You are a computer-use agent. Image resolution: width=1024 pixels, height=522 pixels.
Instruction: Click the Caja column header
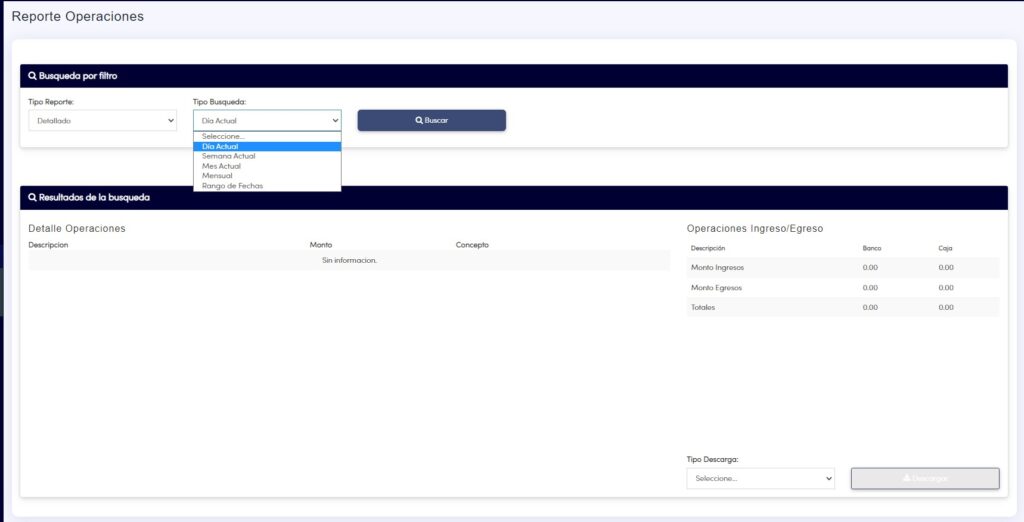coord(945,248)
